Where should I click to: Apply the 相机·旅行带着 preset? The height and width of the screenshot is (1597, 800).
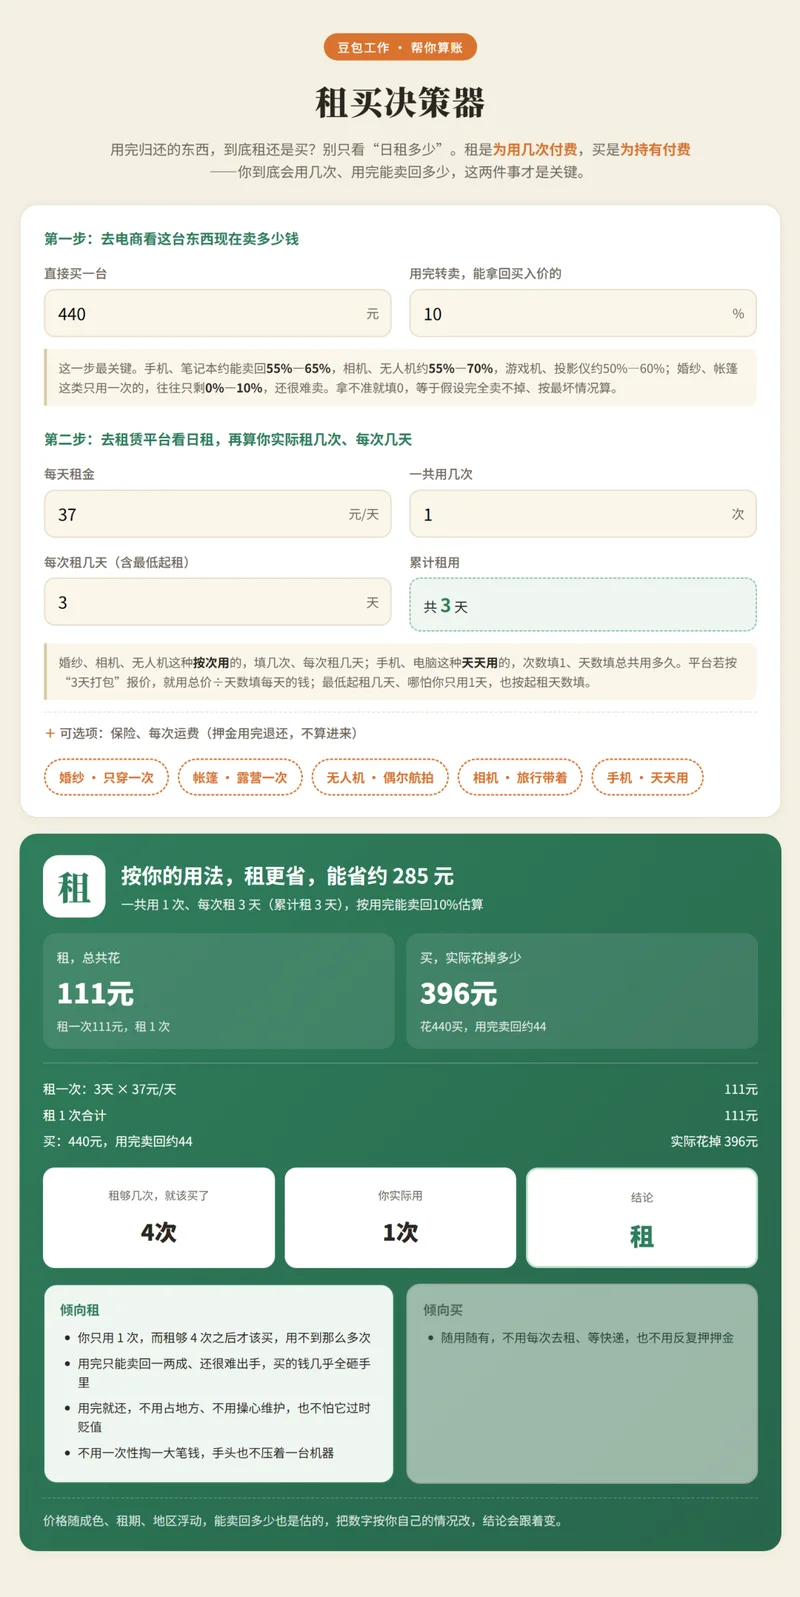pyautogui.click(x=520, y=777)
